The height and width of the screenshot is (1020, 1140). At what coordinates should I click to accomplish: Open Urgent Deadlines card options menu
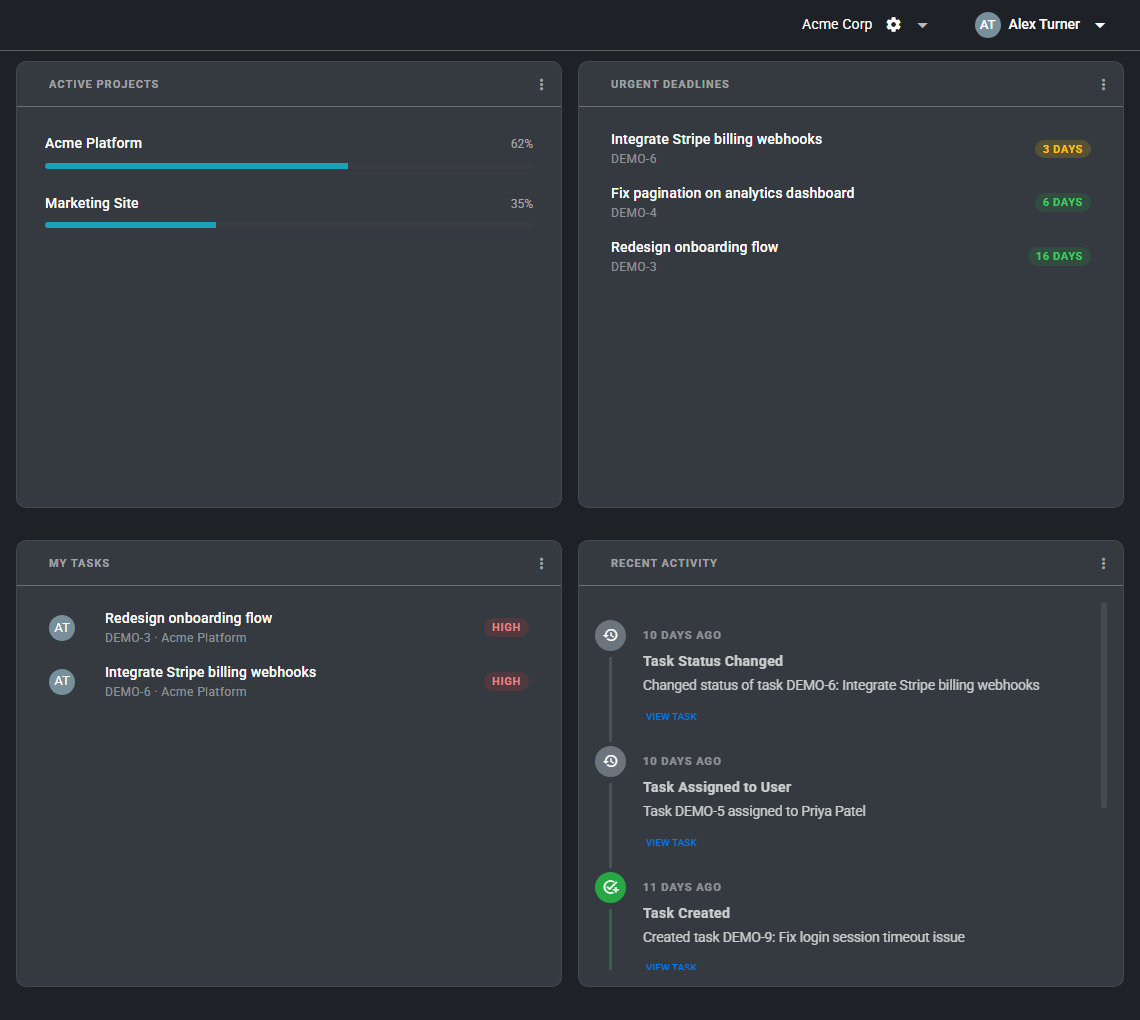click(x=1104, y=84)
